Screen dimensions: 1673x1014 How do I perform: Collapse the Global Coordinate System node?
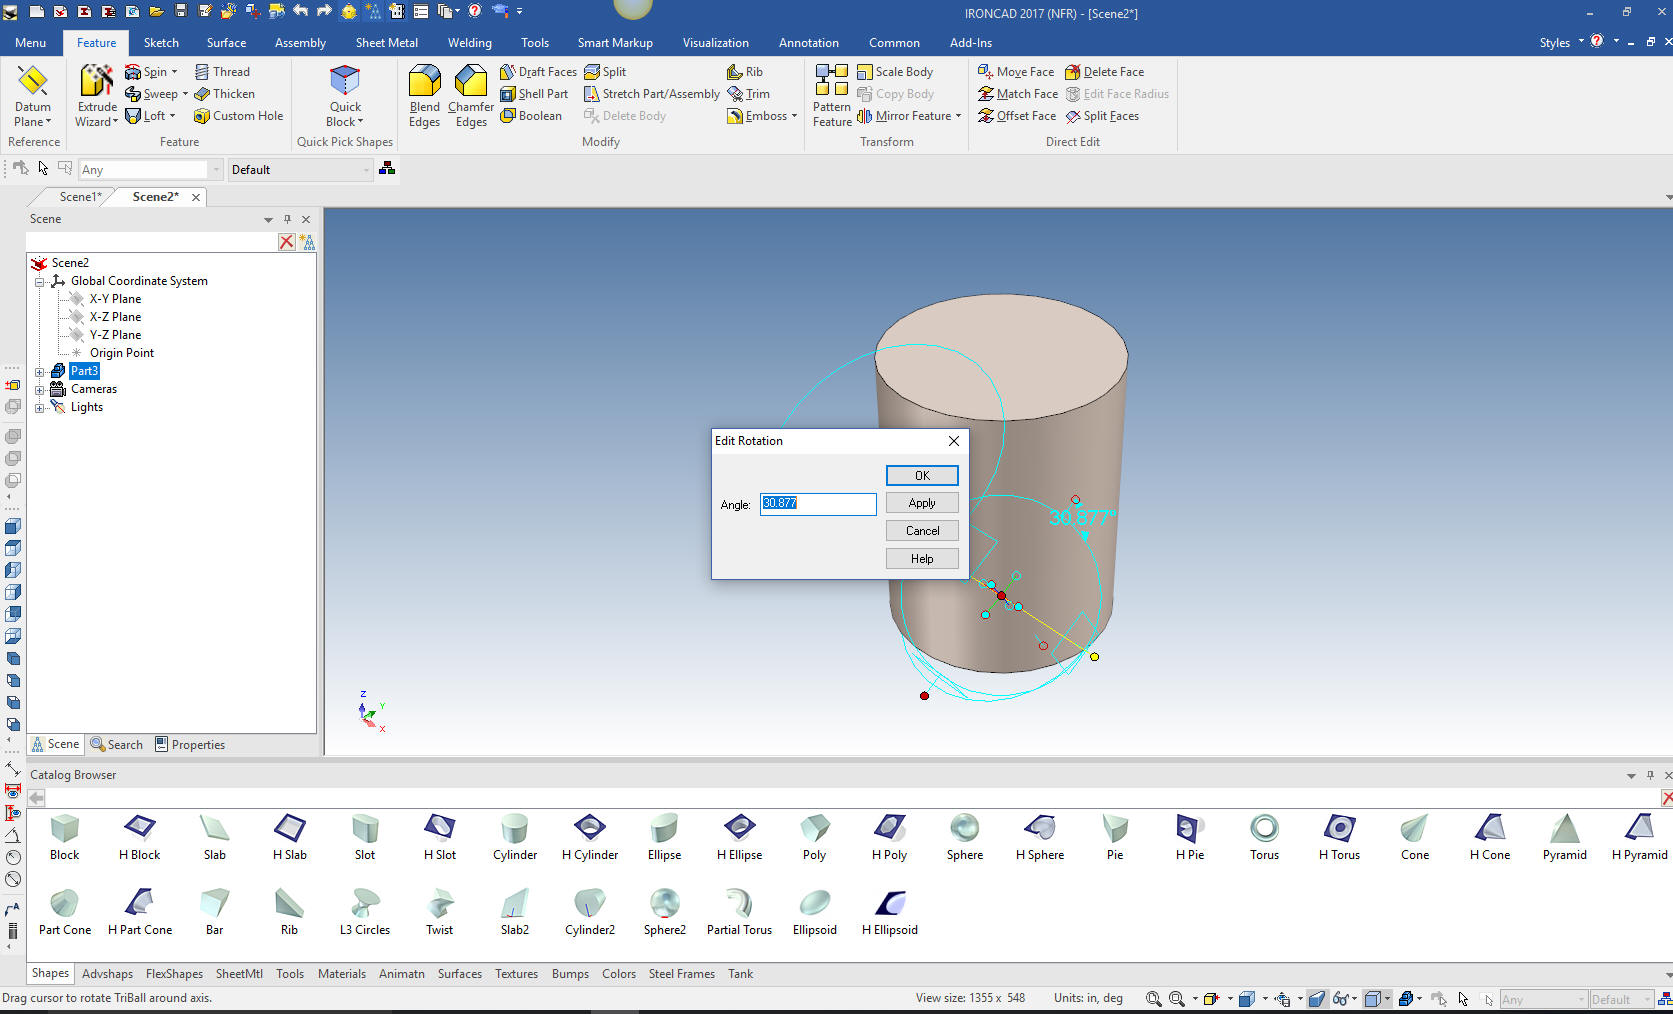coord(40,282)
